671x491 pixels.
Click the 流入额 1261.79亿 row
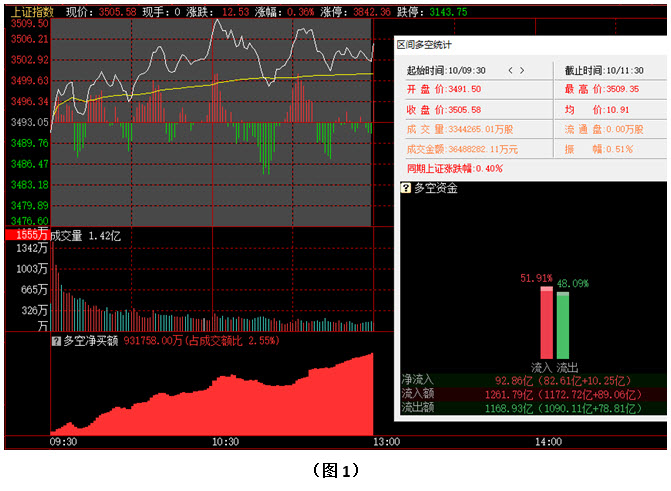click(533, 394)
